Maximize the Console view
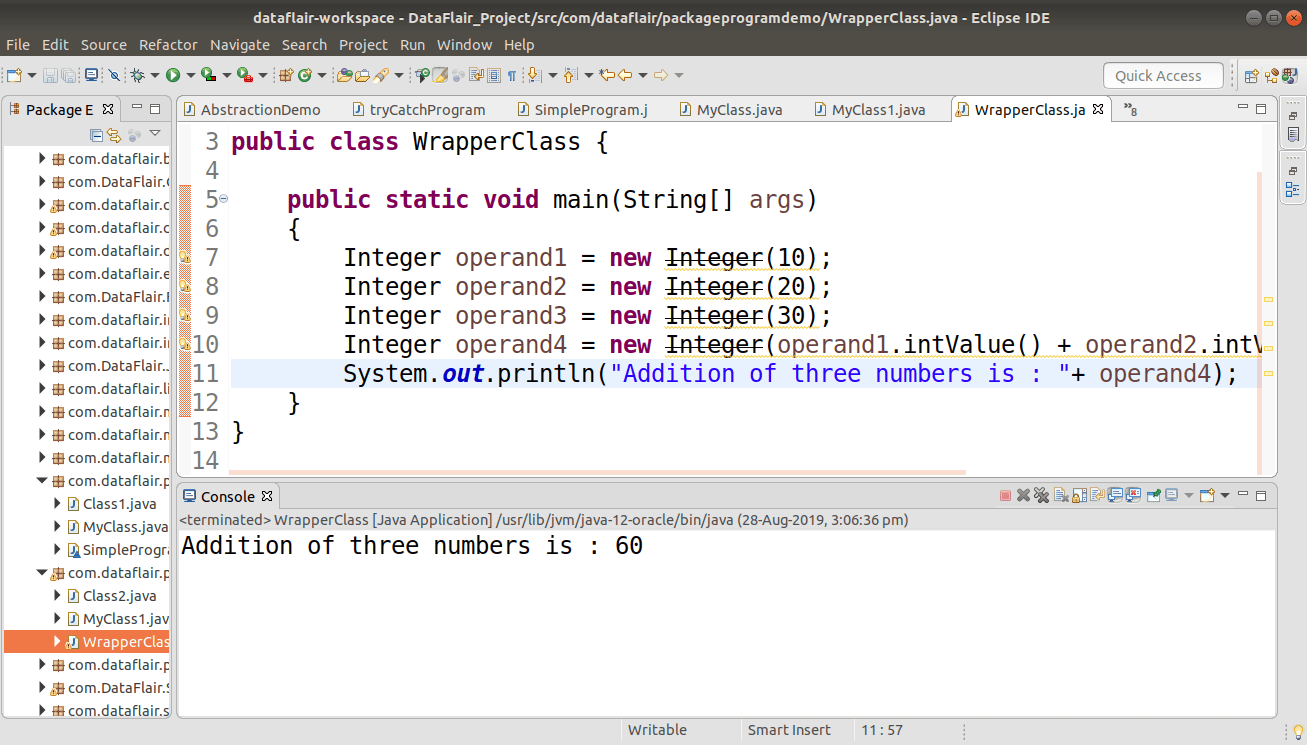 coord(1260,494)
